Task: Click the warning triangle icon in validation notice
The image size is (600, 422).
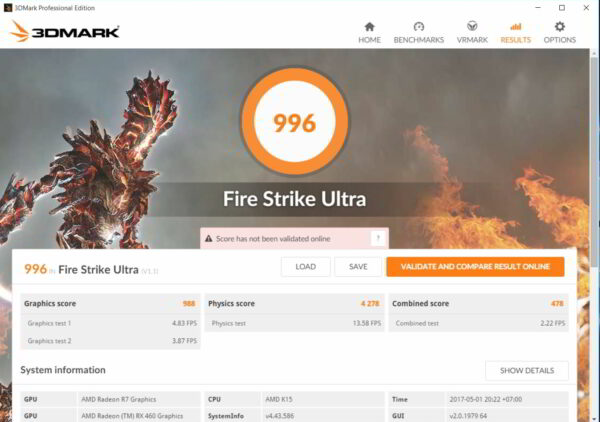Action: click(209, 239)
